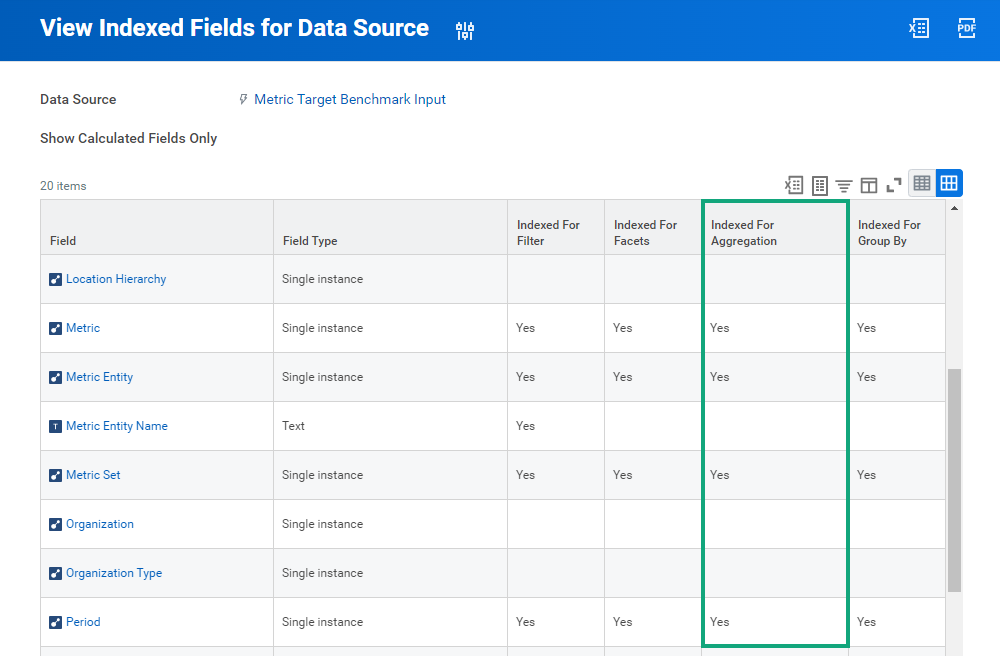Viewport: 1000px width, 656px height.
Task: Export table to Excel from grid toolbar
Action: coord(794,185)
